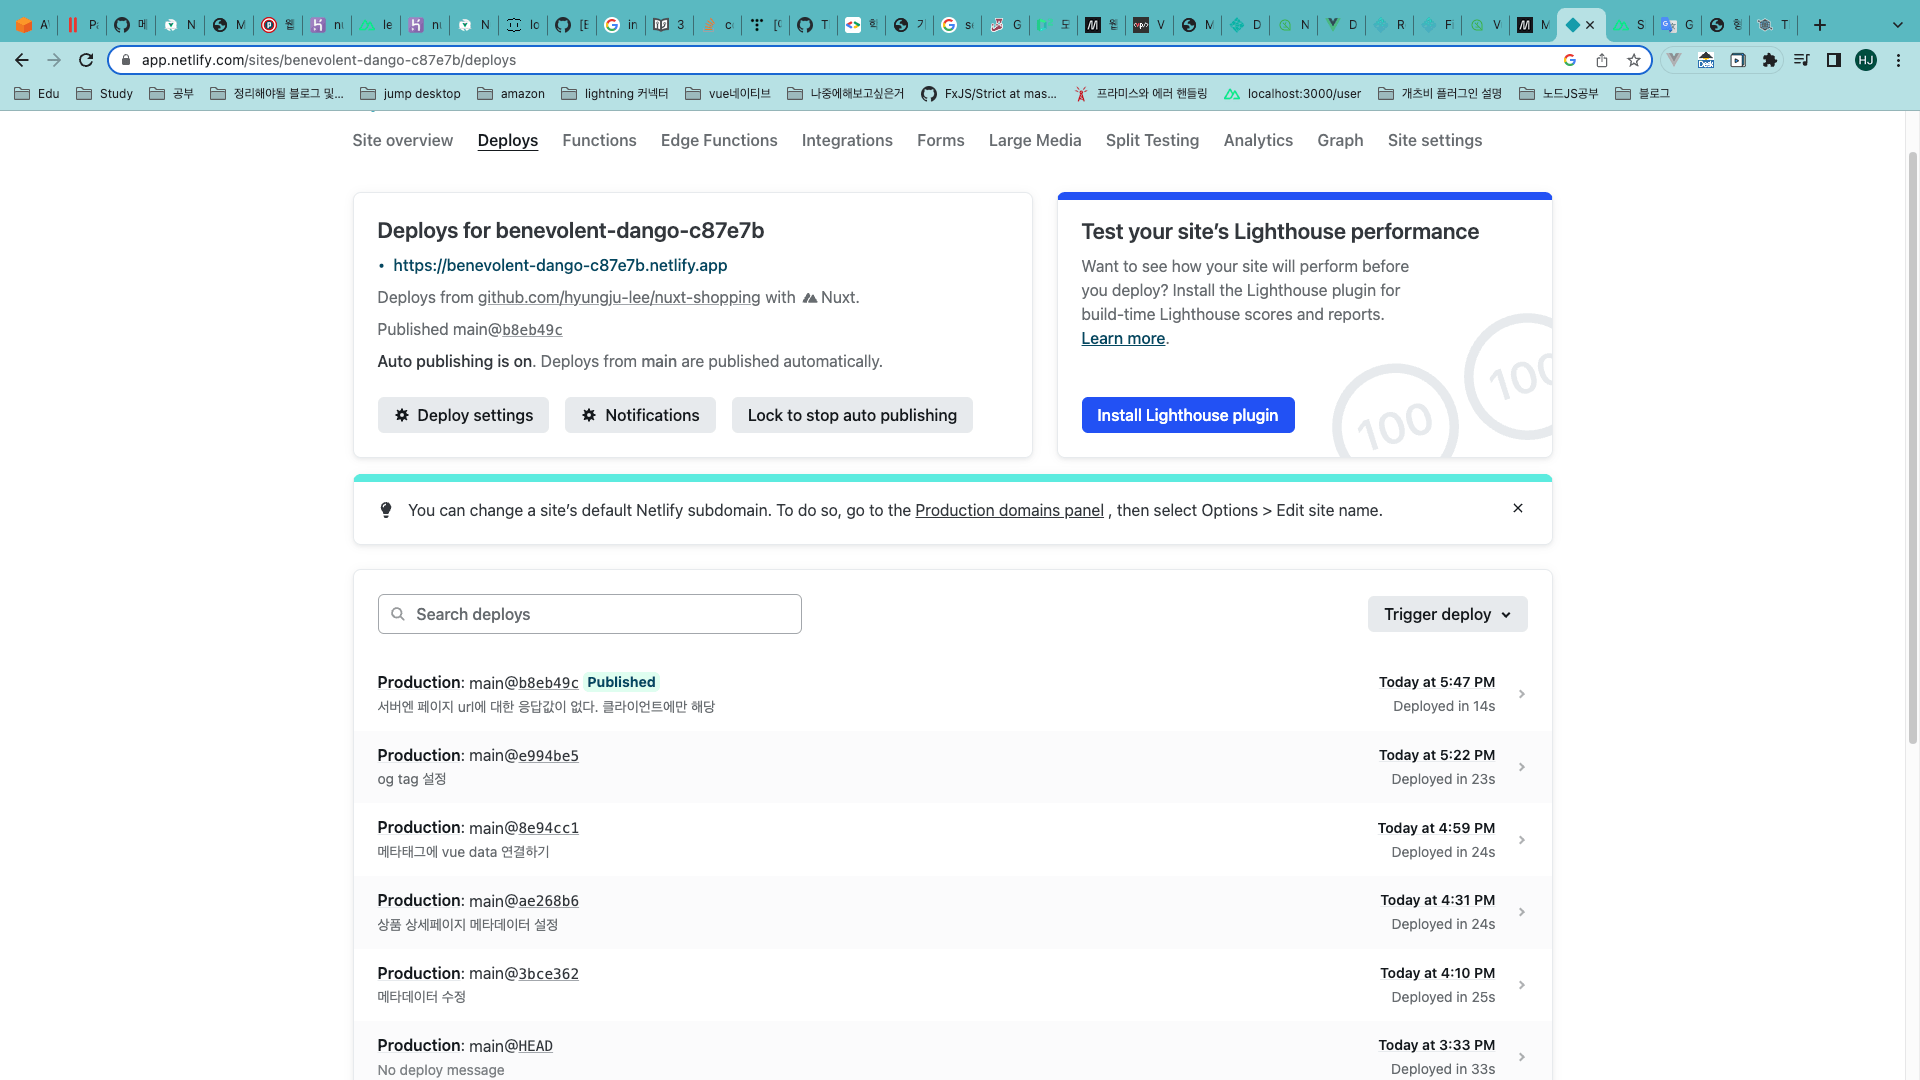Open deploy e994be5 details via its chevron
The width and height of the screenshot is (1920, 1080).
click(x=1522, y=767)
